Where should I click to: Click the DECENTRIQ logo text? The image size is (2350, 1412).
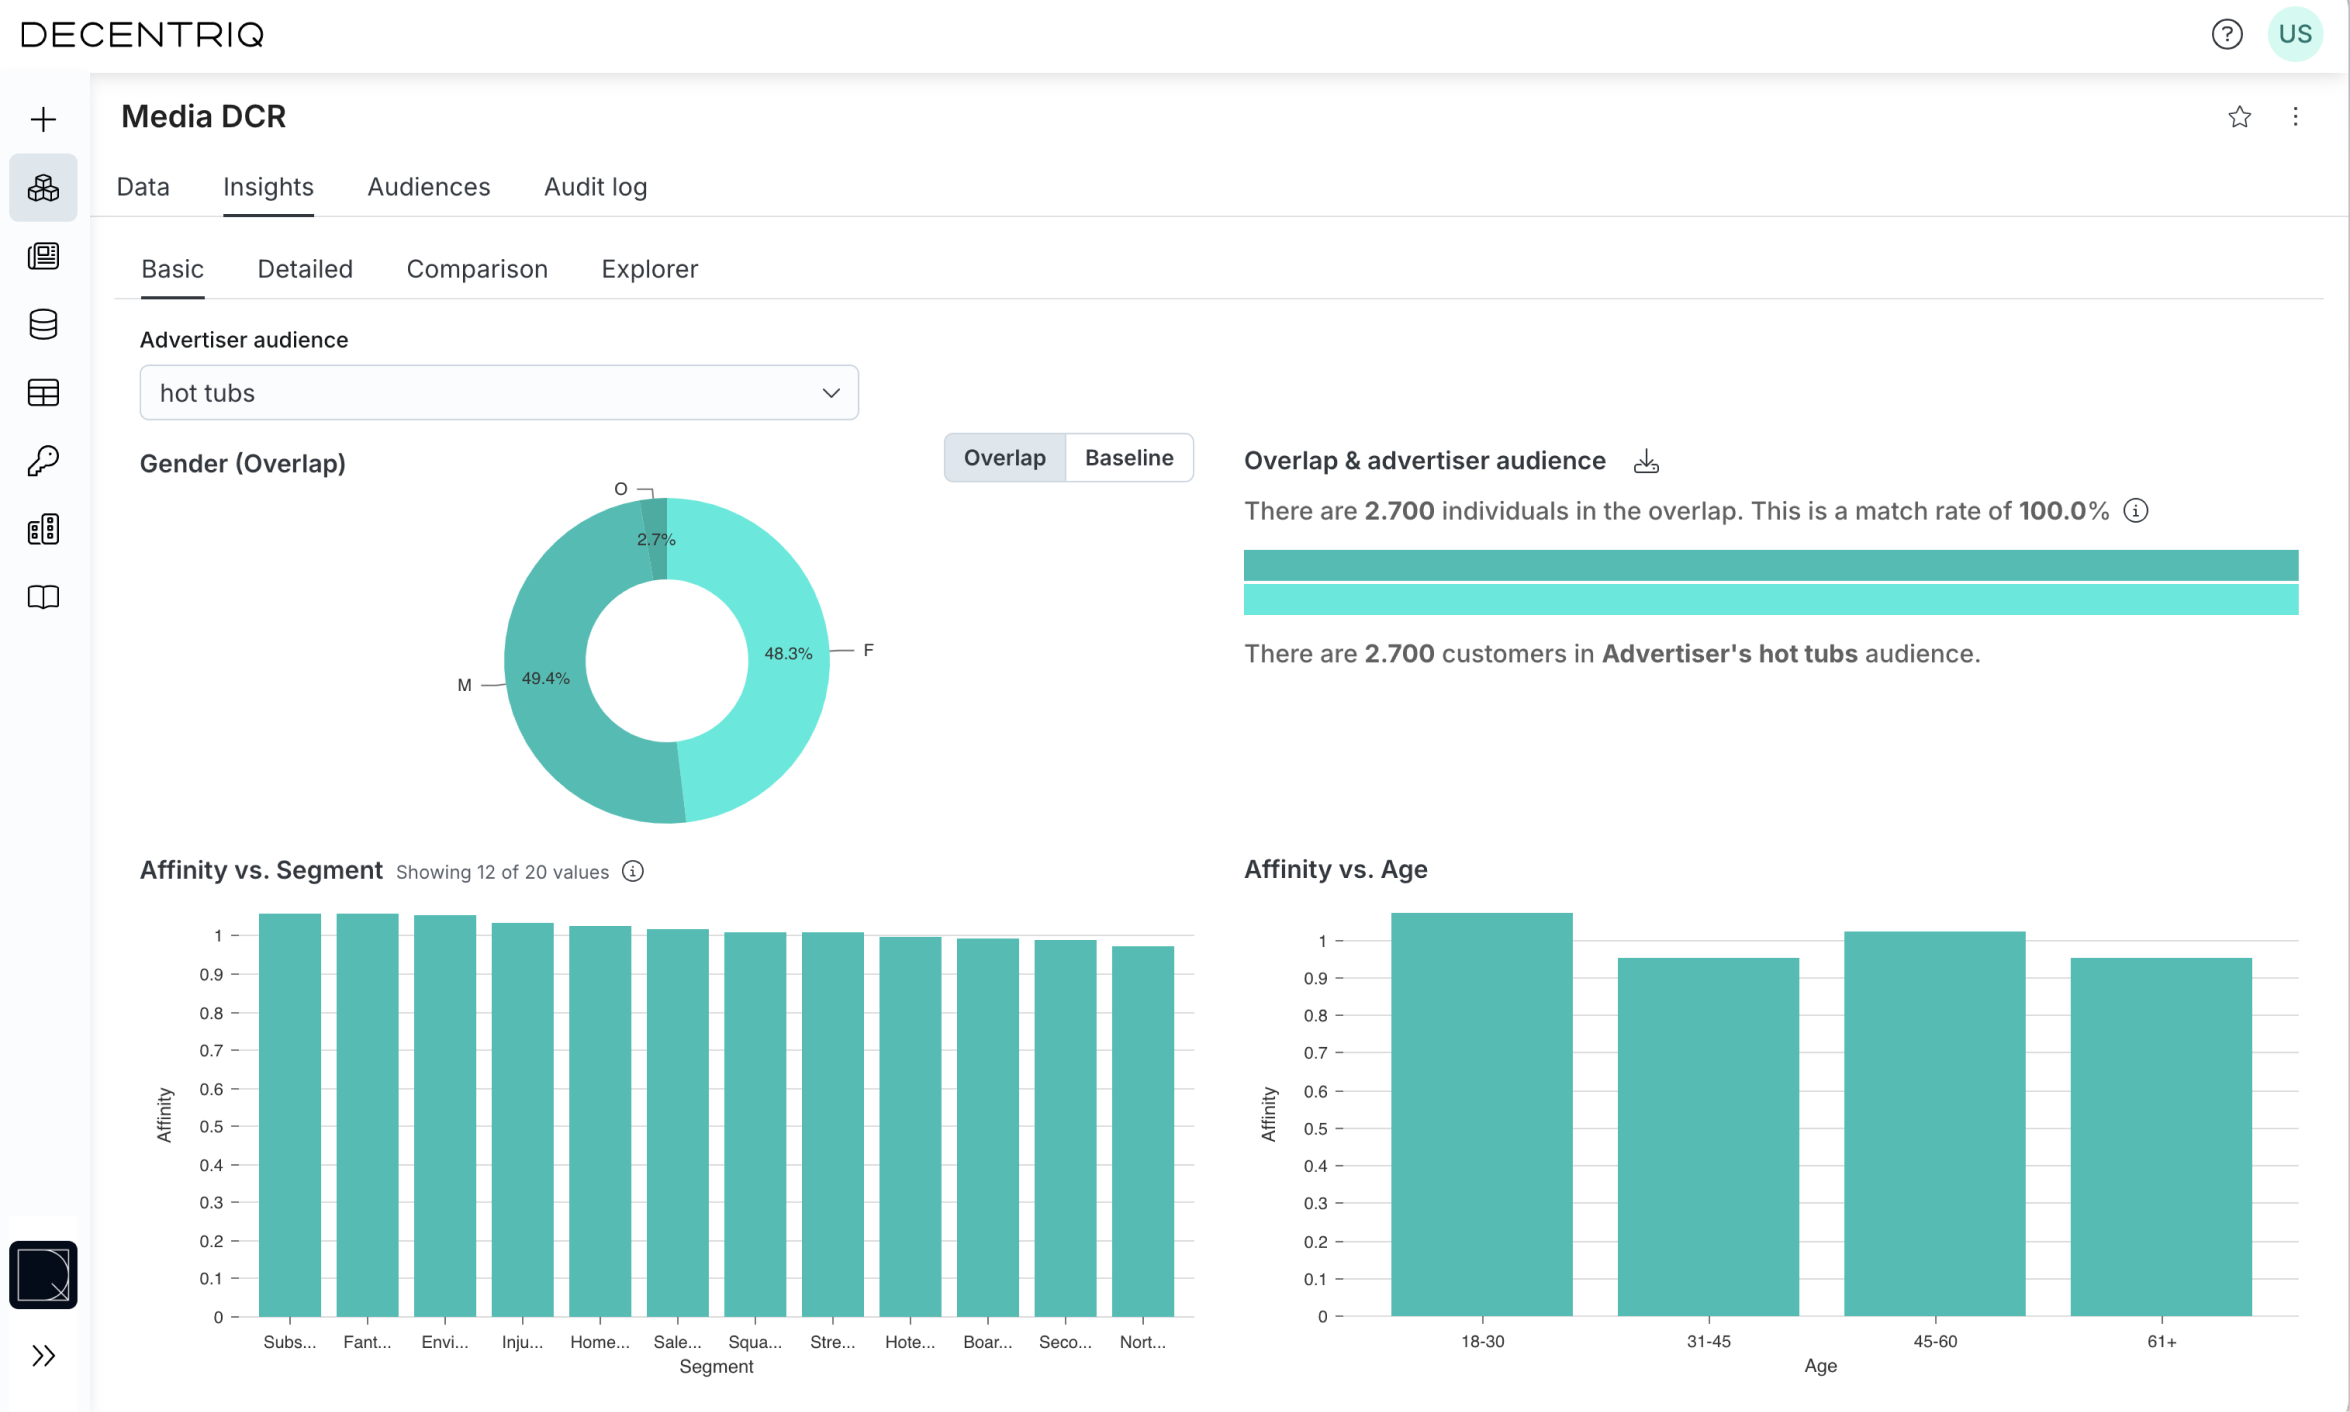(142, 35)
